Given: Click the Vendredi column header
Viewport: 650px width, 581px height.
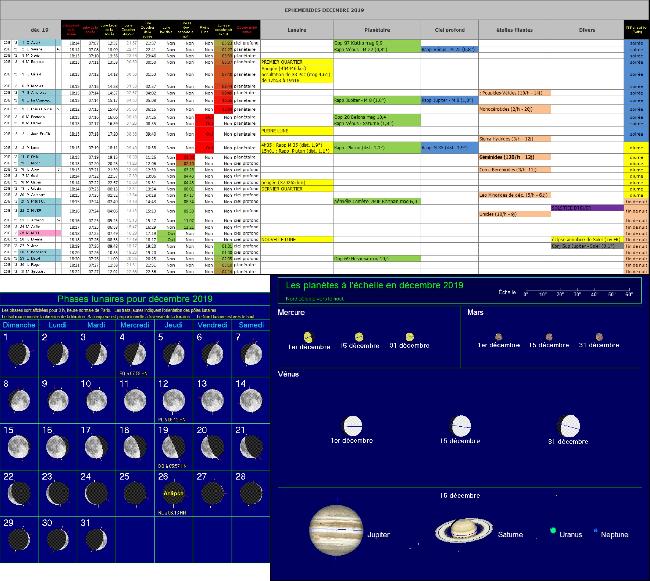Looking at the screenshot, I should click(212, 325).
